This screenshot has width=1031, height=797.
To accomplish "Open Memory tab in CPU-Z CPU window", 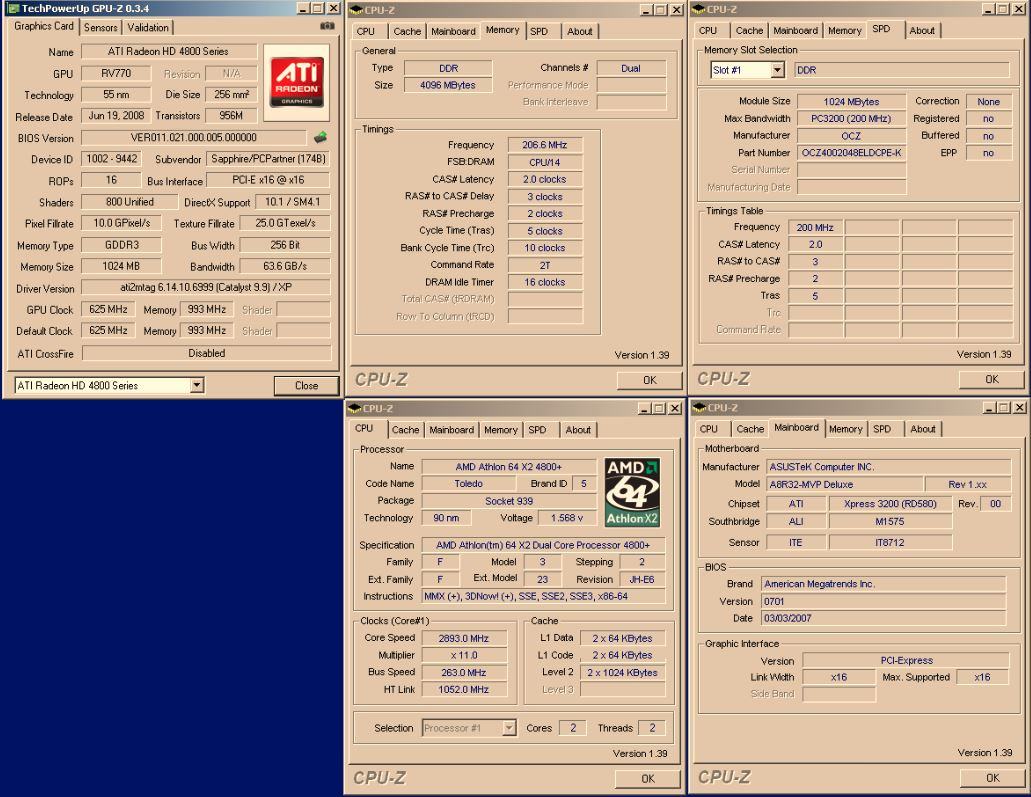I will coord(501,430).
